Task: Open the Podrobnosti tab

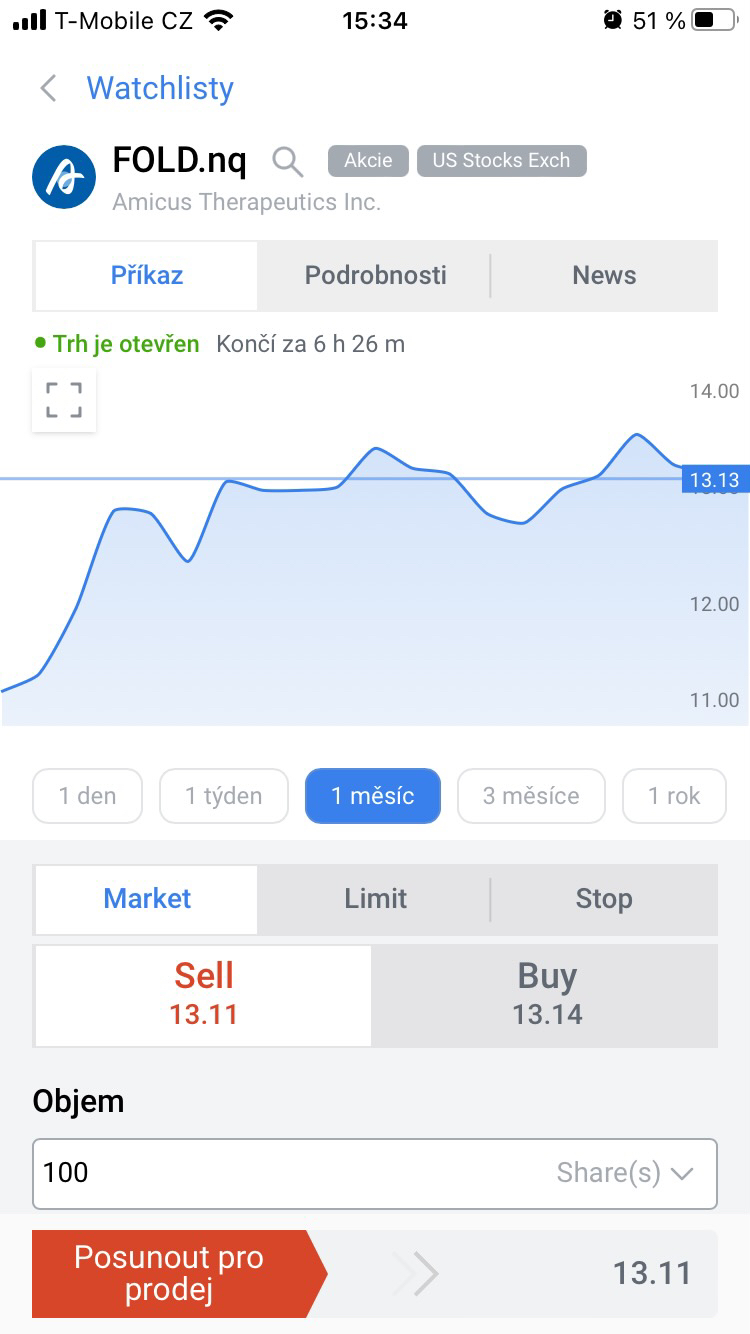Action: pos(375,275)
